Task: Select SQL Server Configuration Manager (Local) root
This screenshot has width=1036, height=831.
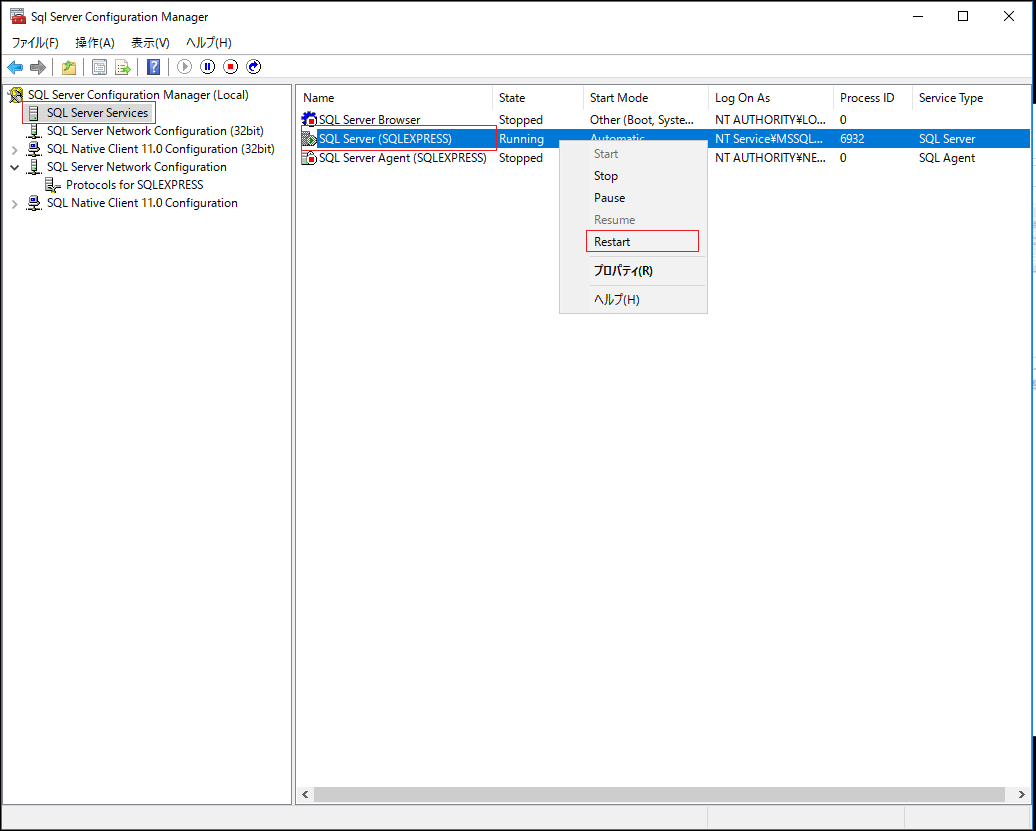Action: point(138,95)
